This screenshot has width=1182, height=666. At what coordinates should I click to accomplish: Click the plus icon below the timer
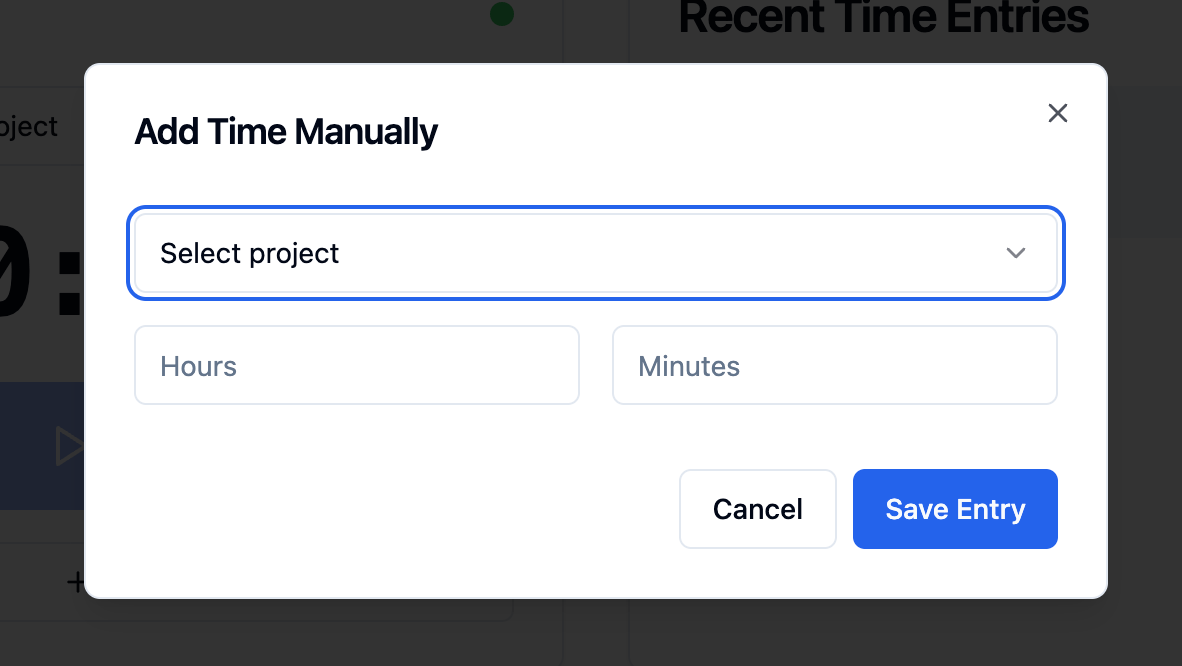point(78,581)
